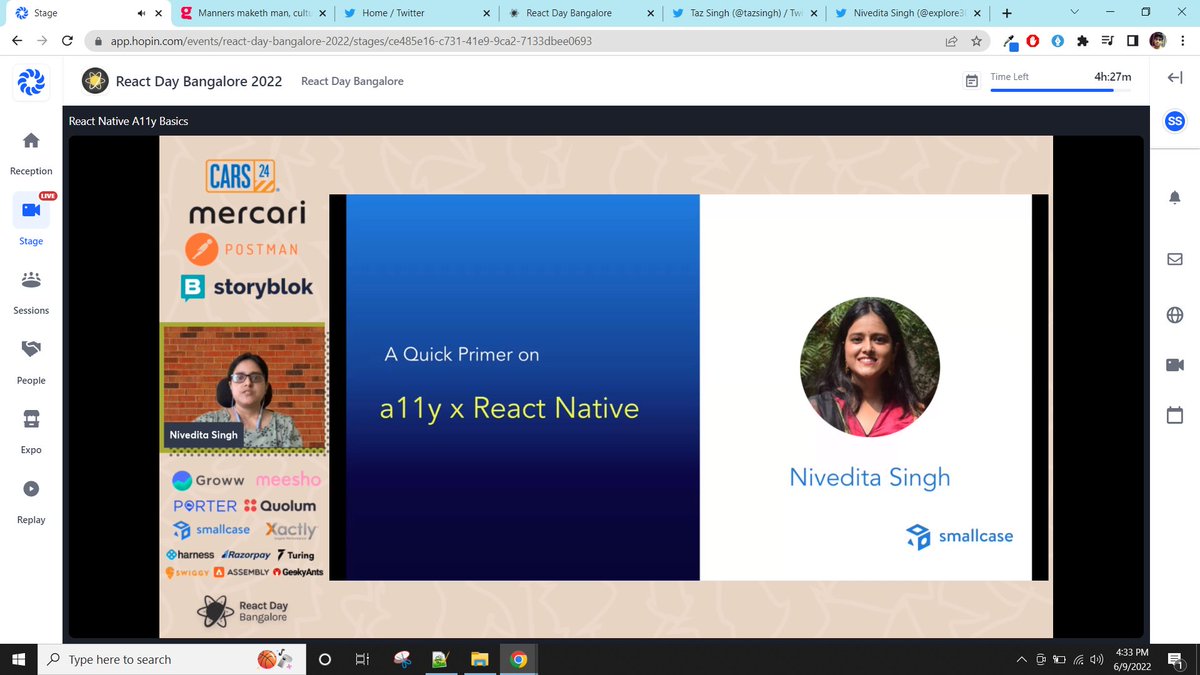The height and width of the screenshot is (675, 1200).
Task: Open the messages envelope icon
Action: click(x=1175, y=259)
